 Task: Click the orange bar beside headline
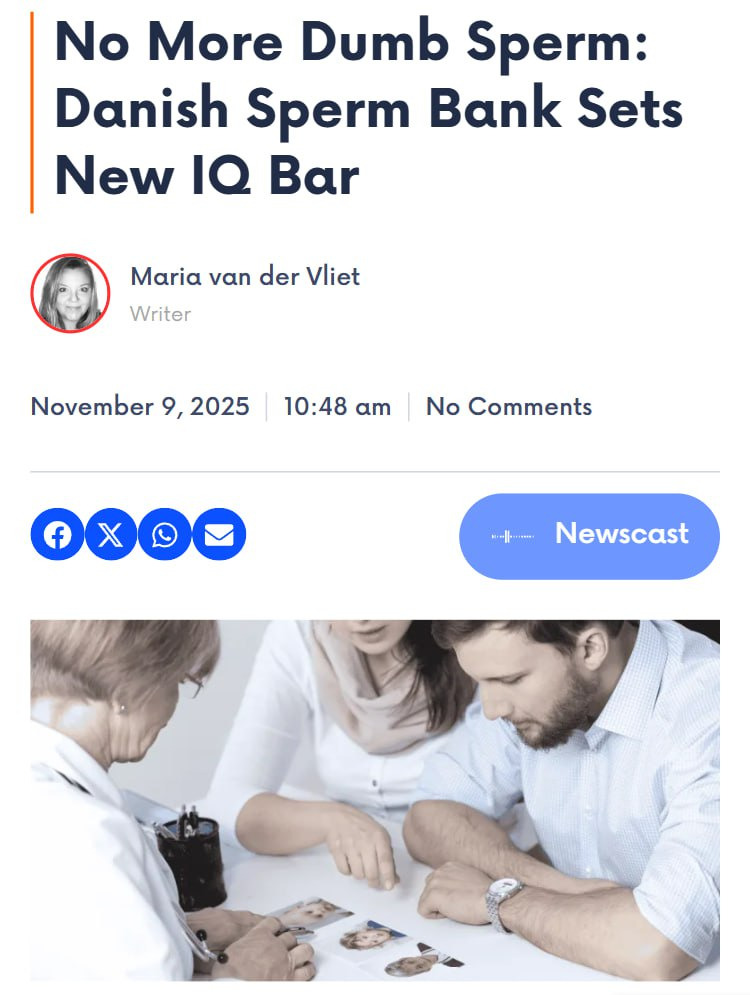click(x=32, y=112)
